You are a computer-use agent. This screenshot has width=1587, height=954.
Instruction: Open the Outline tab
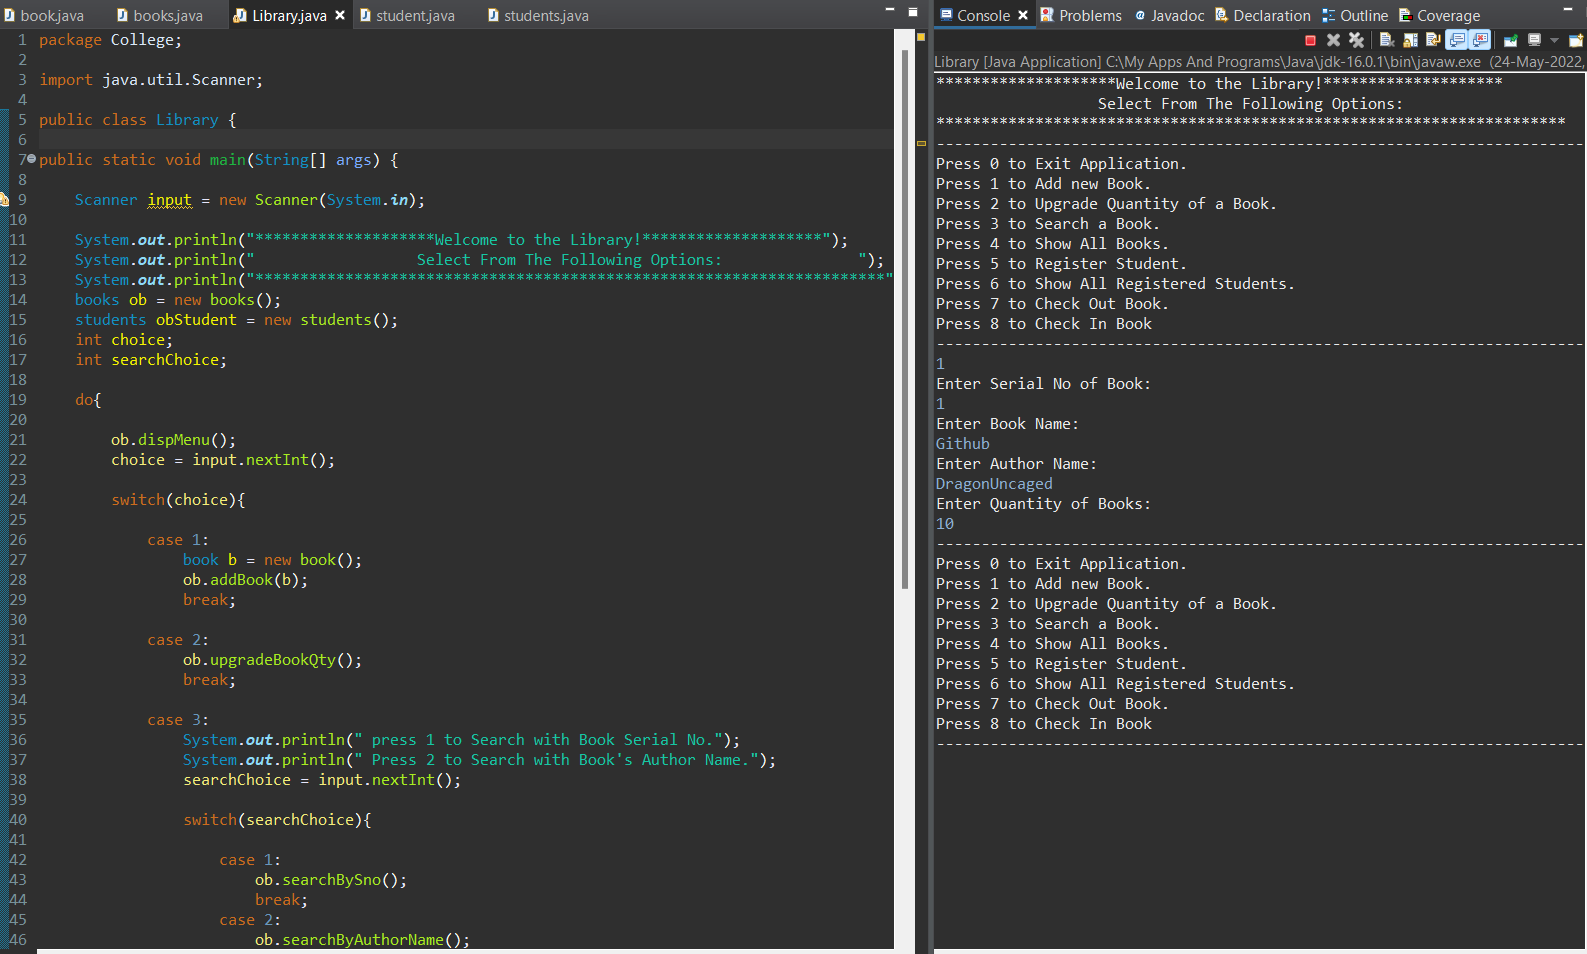1355,15
